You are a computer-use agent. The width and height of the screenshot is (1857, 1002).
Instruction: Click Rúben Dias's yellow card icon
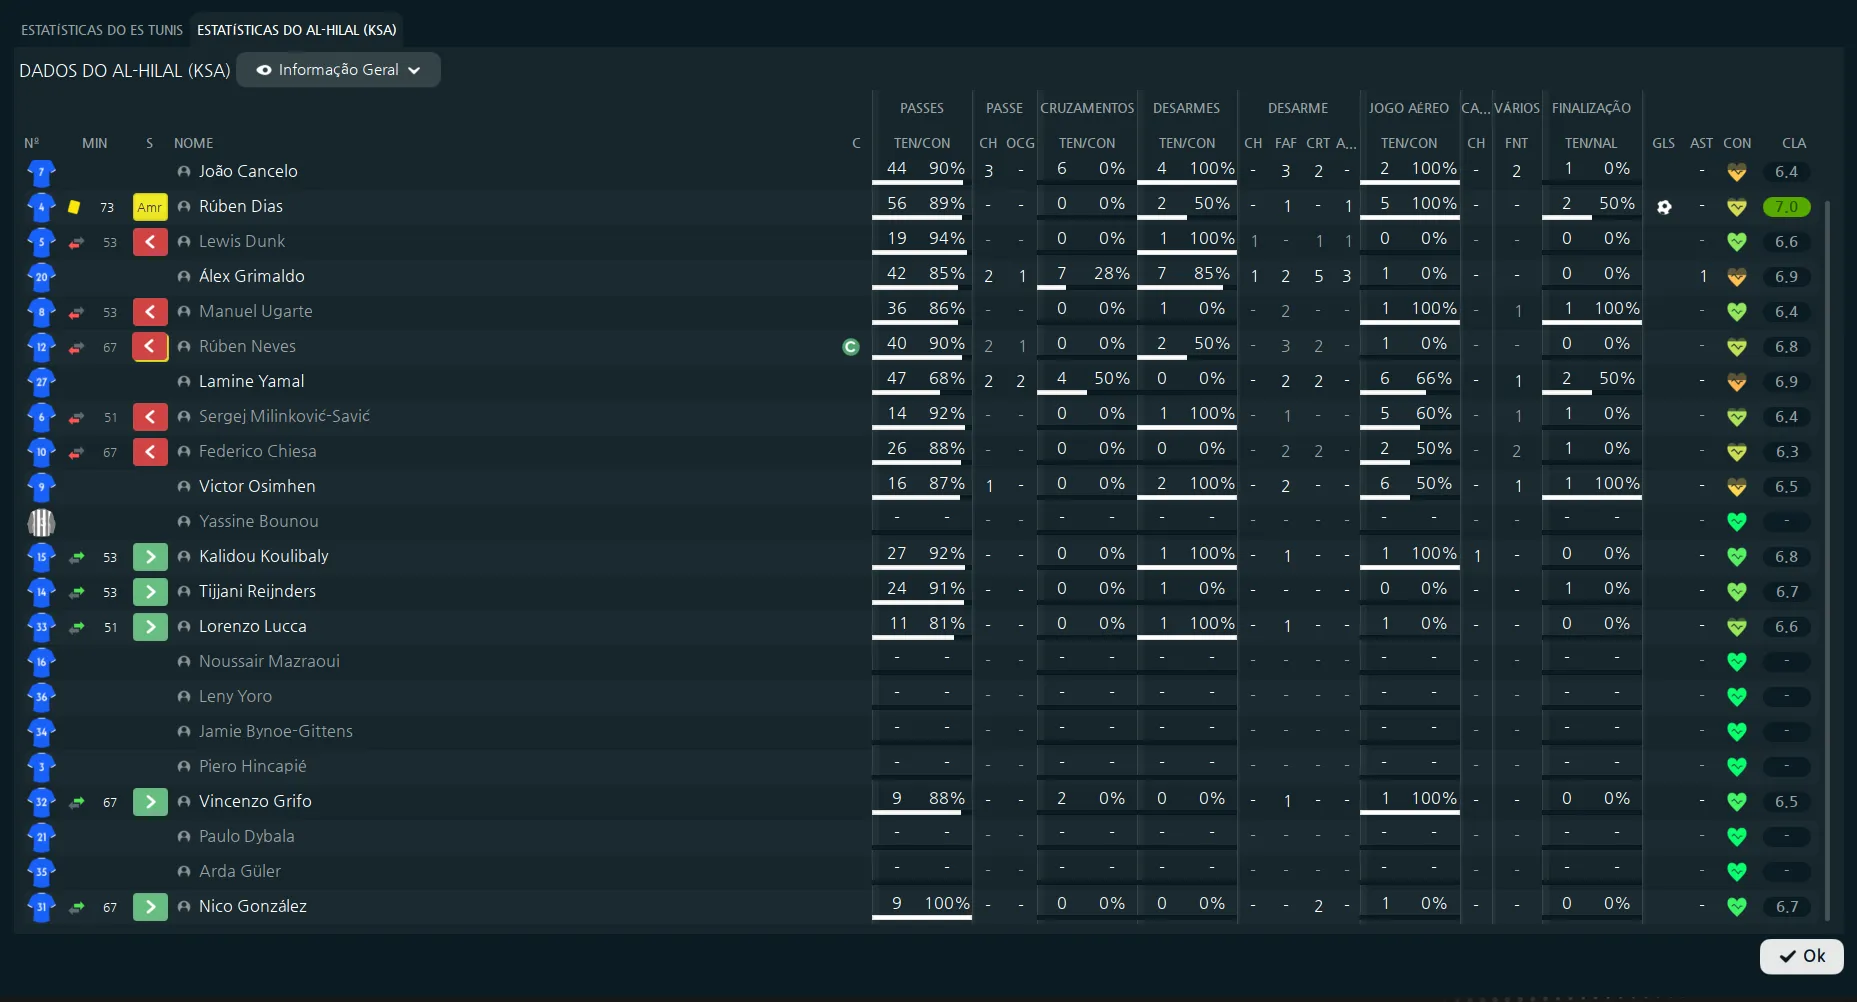coord(74,207)
